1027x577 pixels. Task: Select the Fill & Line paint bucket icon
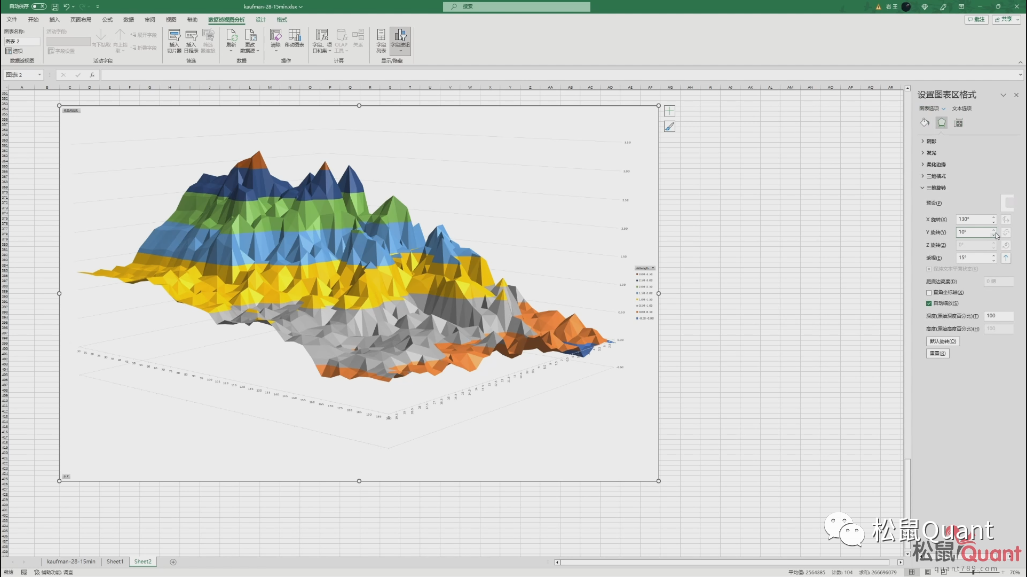[x=925, y=122]
